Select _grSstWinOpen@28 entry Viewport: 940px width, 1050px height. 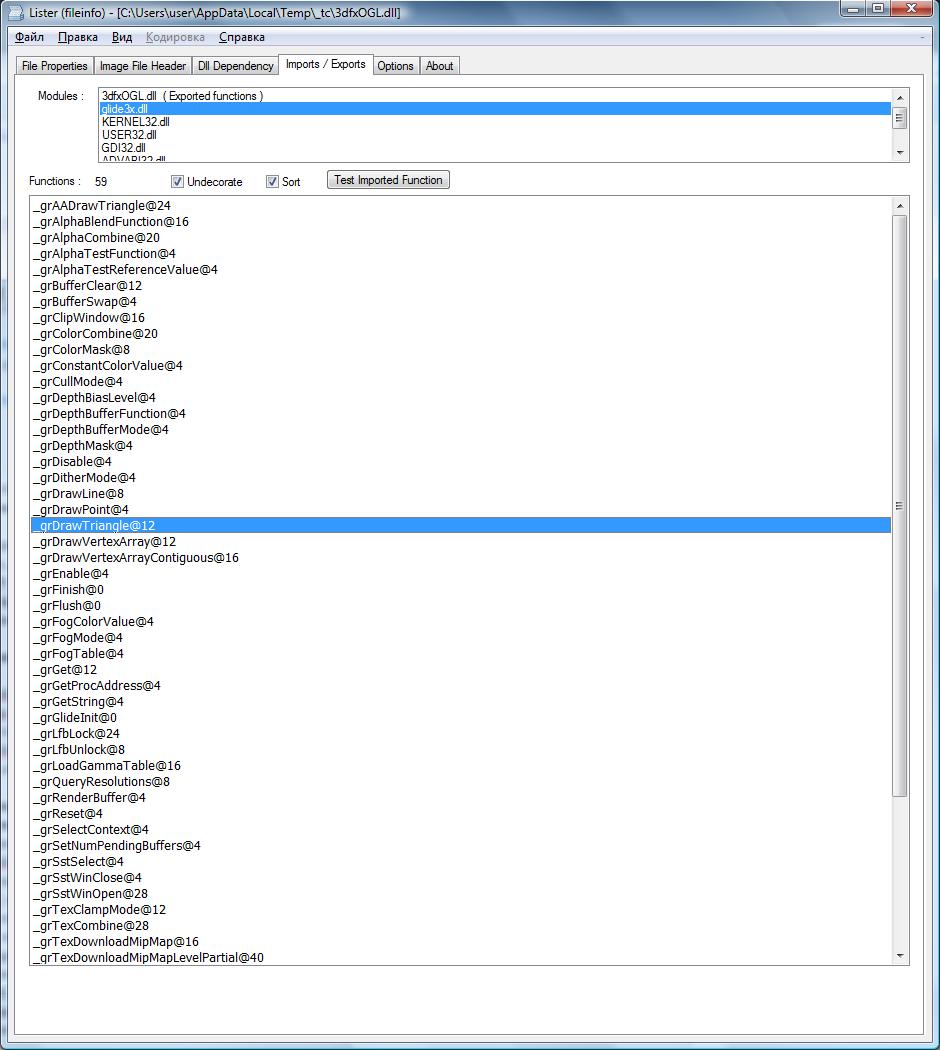[461, 894]
